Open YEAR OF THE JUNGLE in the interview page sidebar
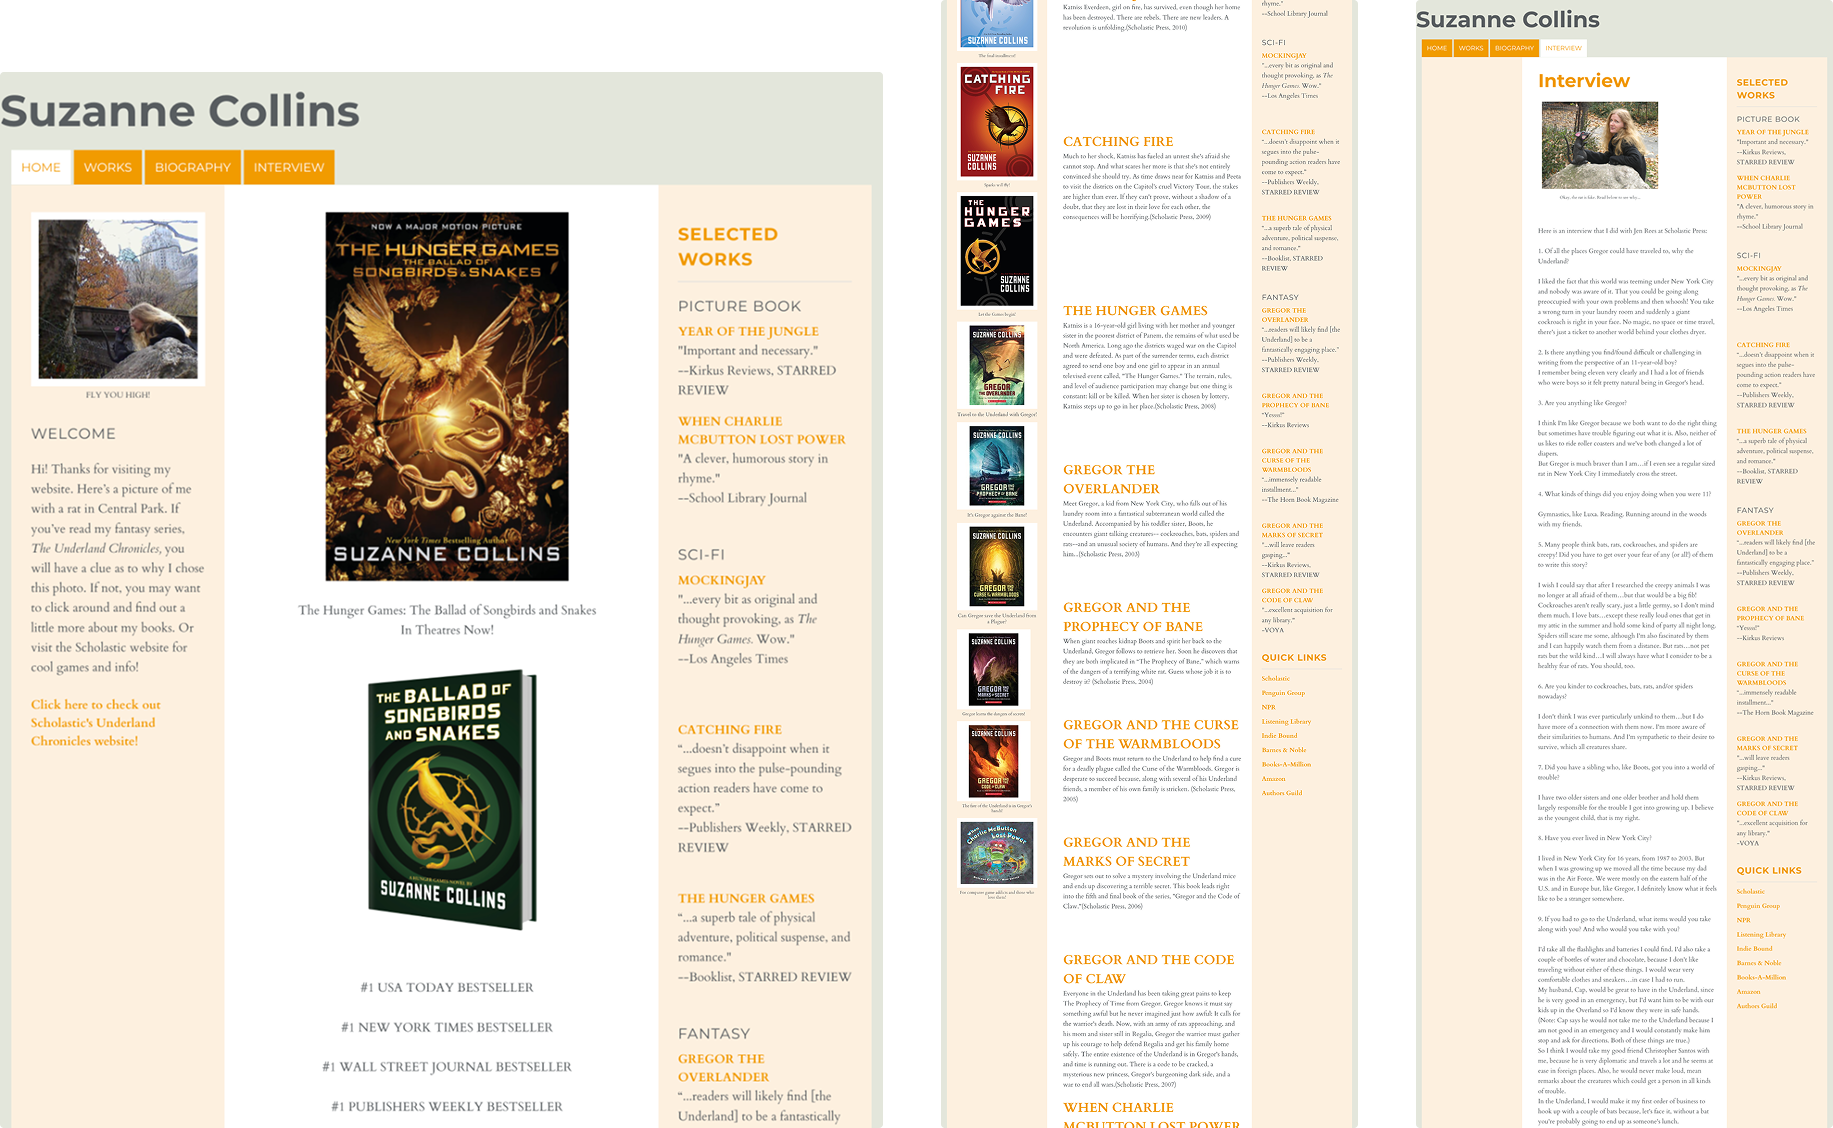 pyautogui.click(x=1772, y=132)
